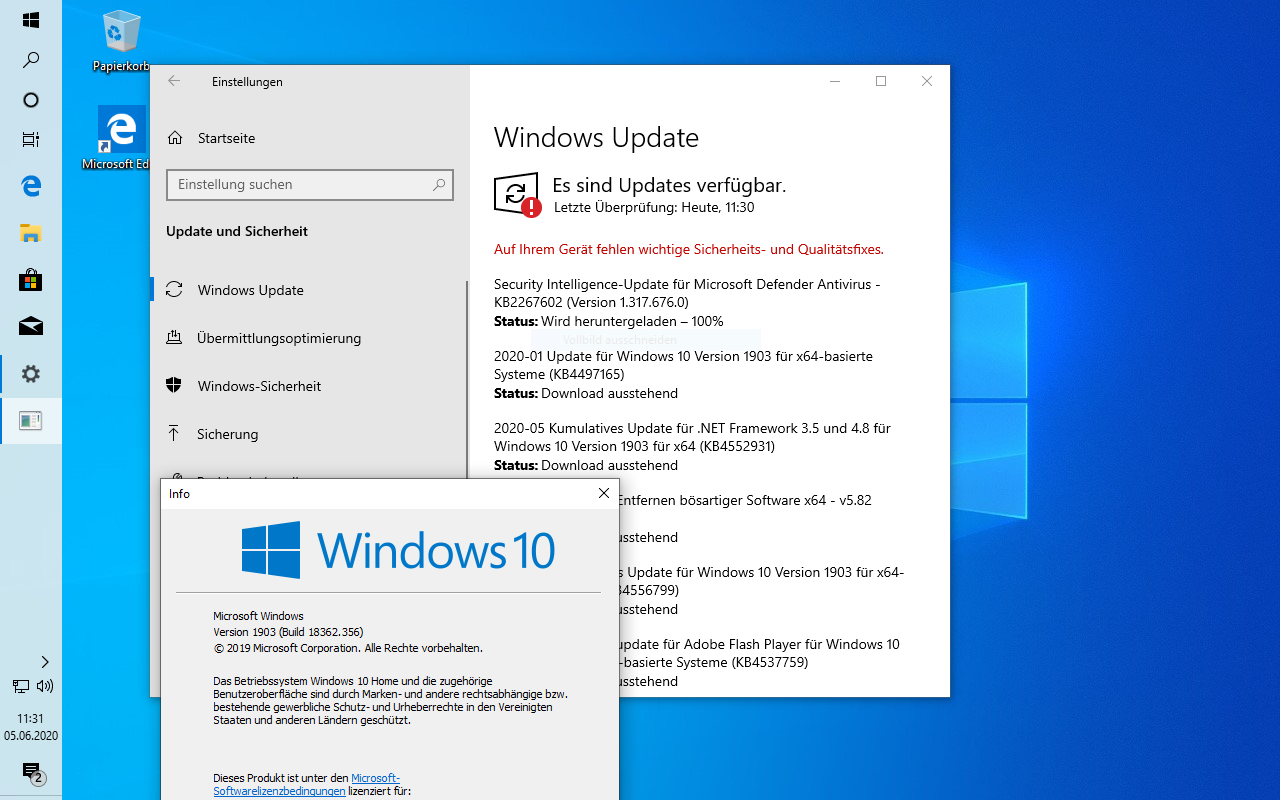Close the Einstellungen window
Image resolution: width=1280 pixels, height=800 pixels.
pos(927,82)
